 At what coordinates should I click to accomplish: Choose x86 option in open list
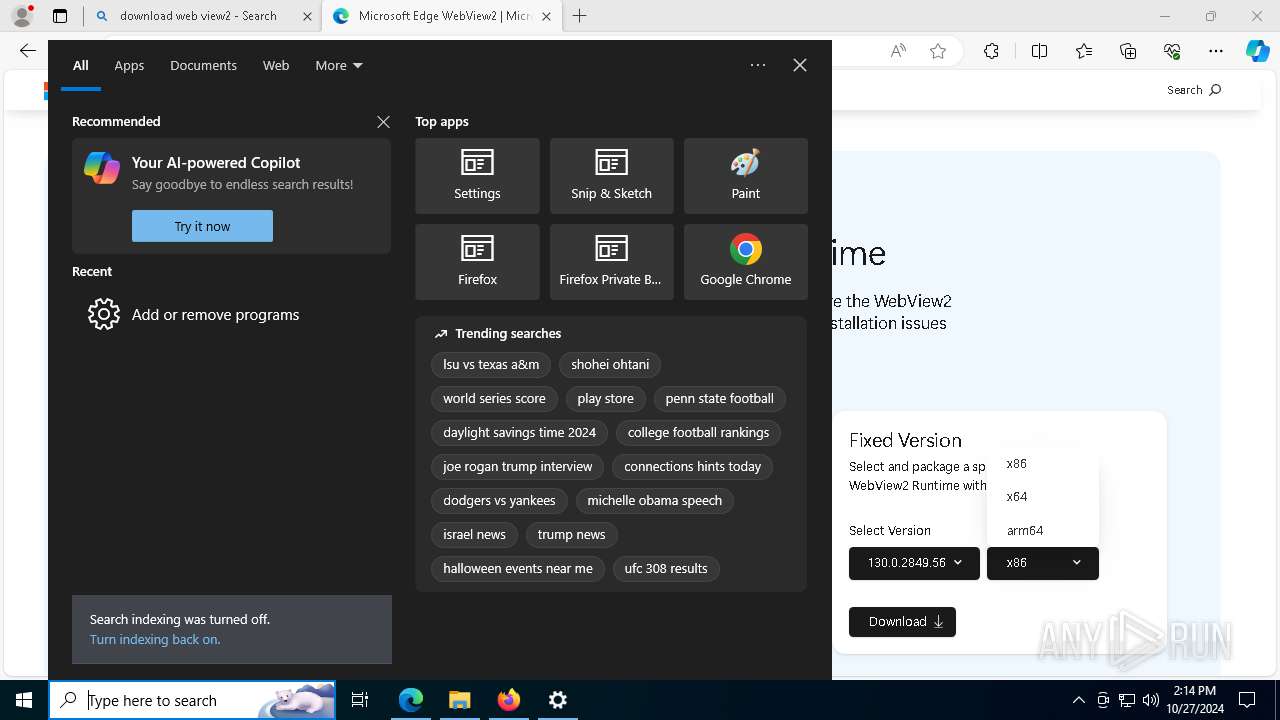tap(1042, 463)
